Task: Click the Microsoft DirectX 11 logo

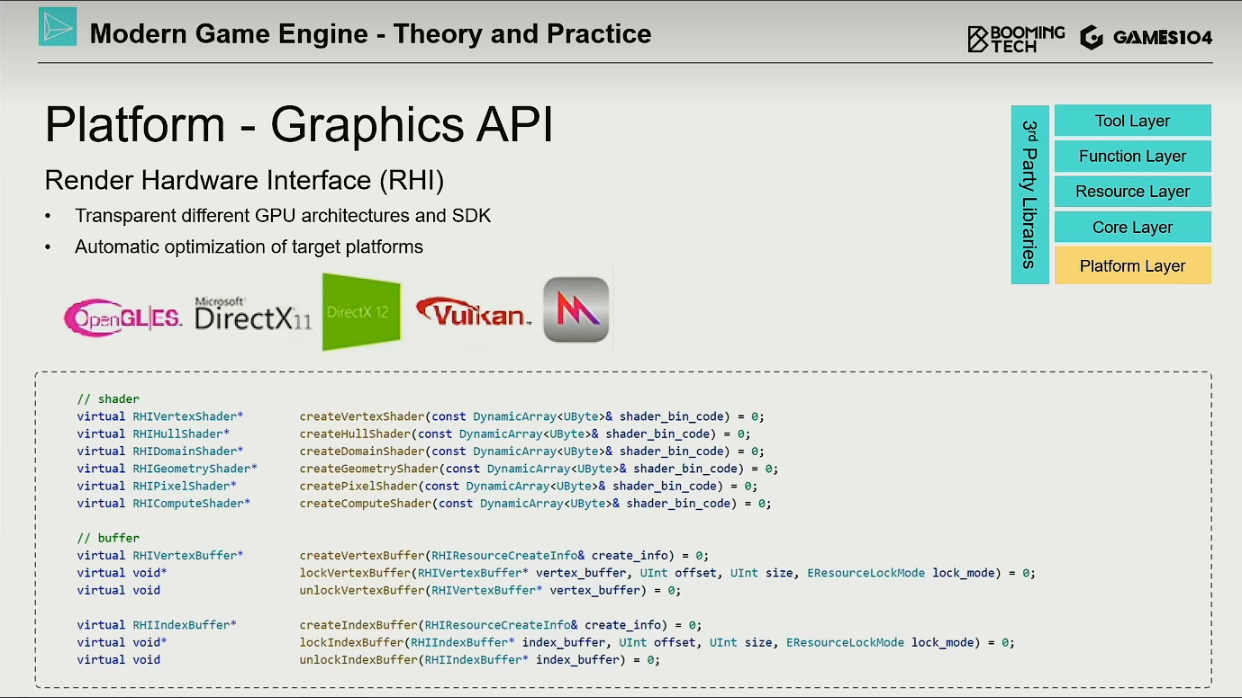Action: click(253, 314)
